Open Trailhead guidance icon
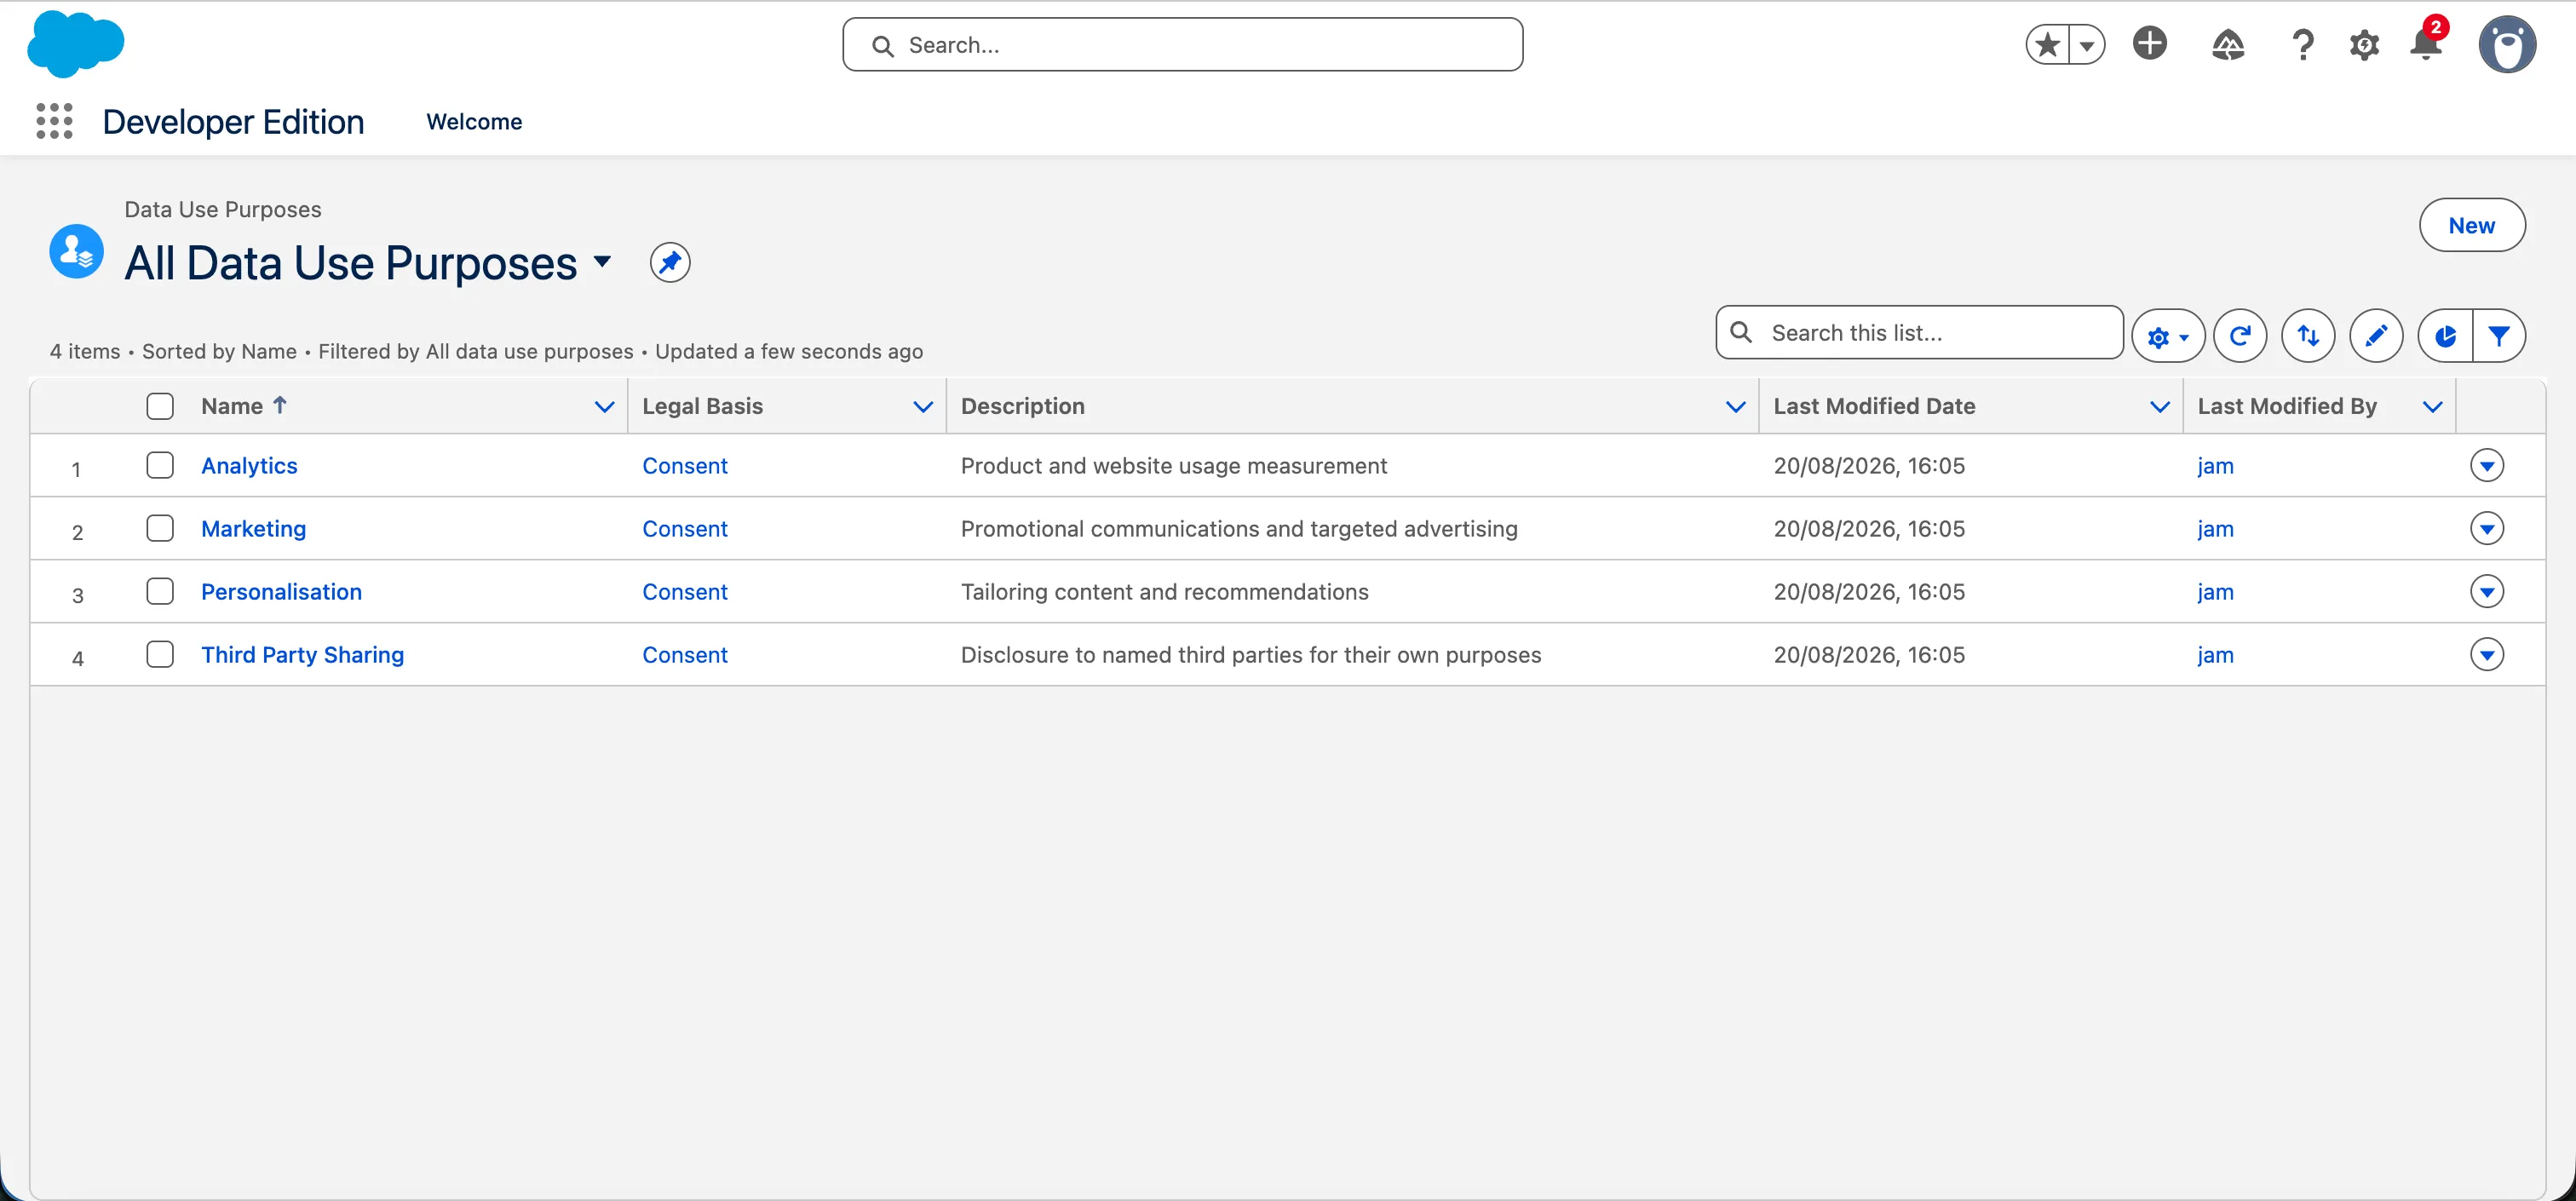Image resolution: width=2576 pixels, height=1201 pixels. point(2228,45)
